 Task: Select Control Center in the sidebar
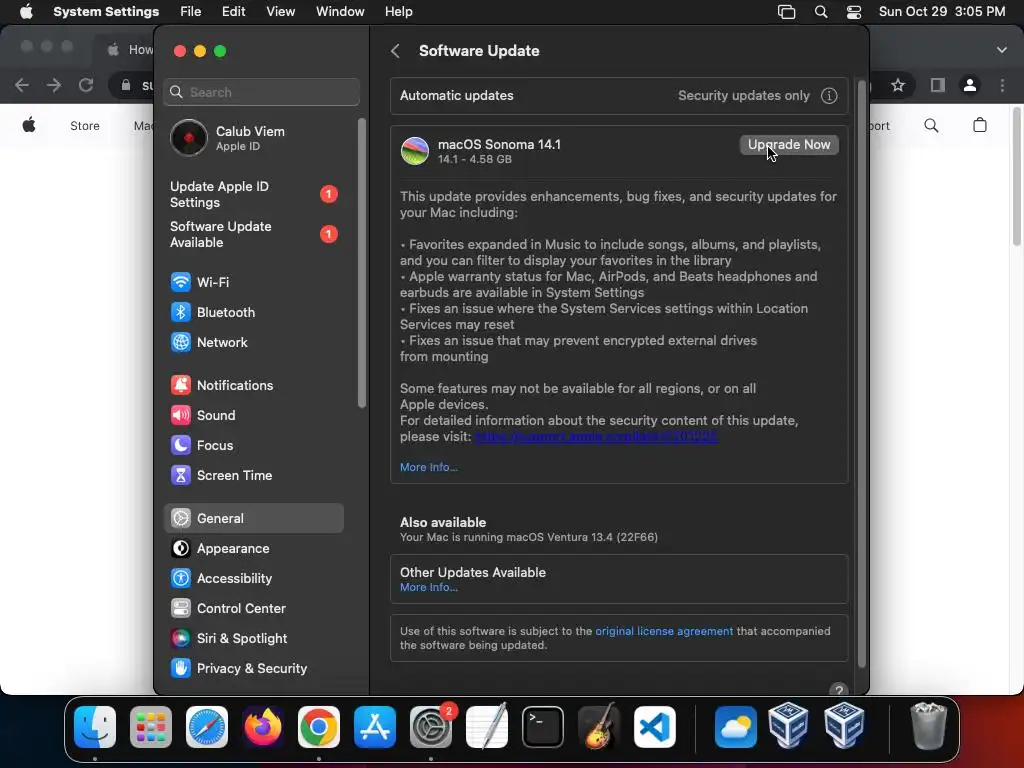[253, 609]
